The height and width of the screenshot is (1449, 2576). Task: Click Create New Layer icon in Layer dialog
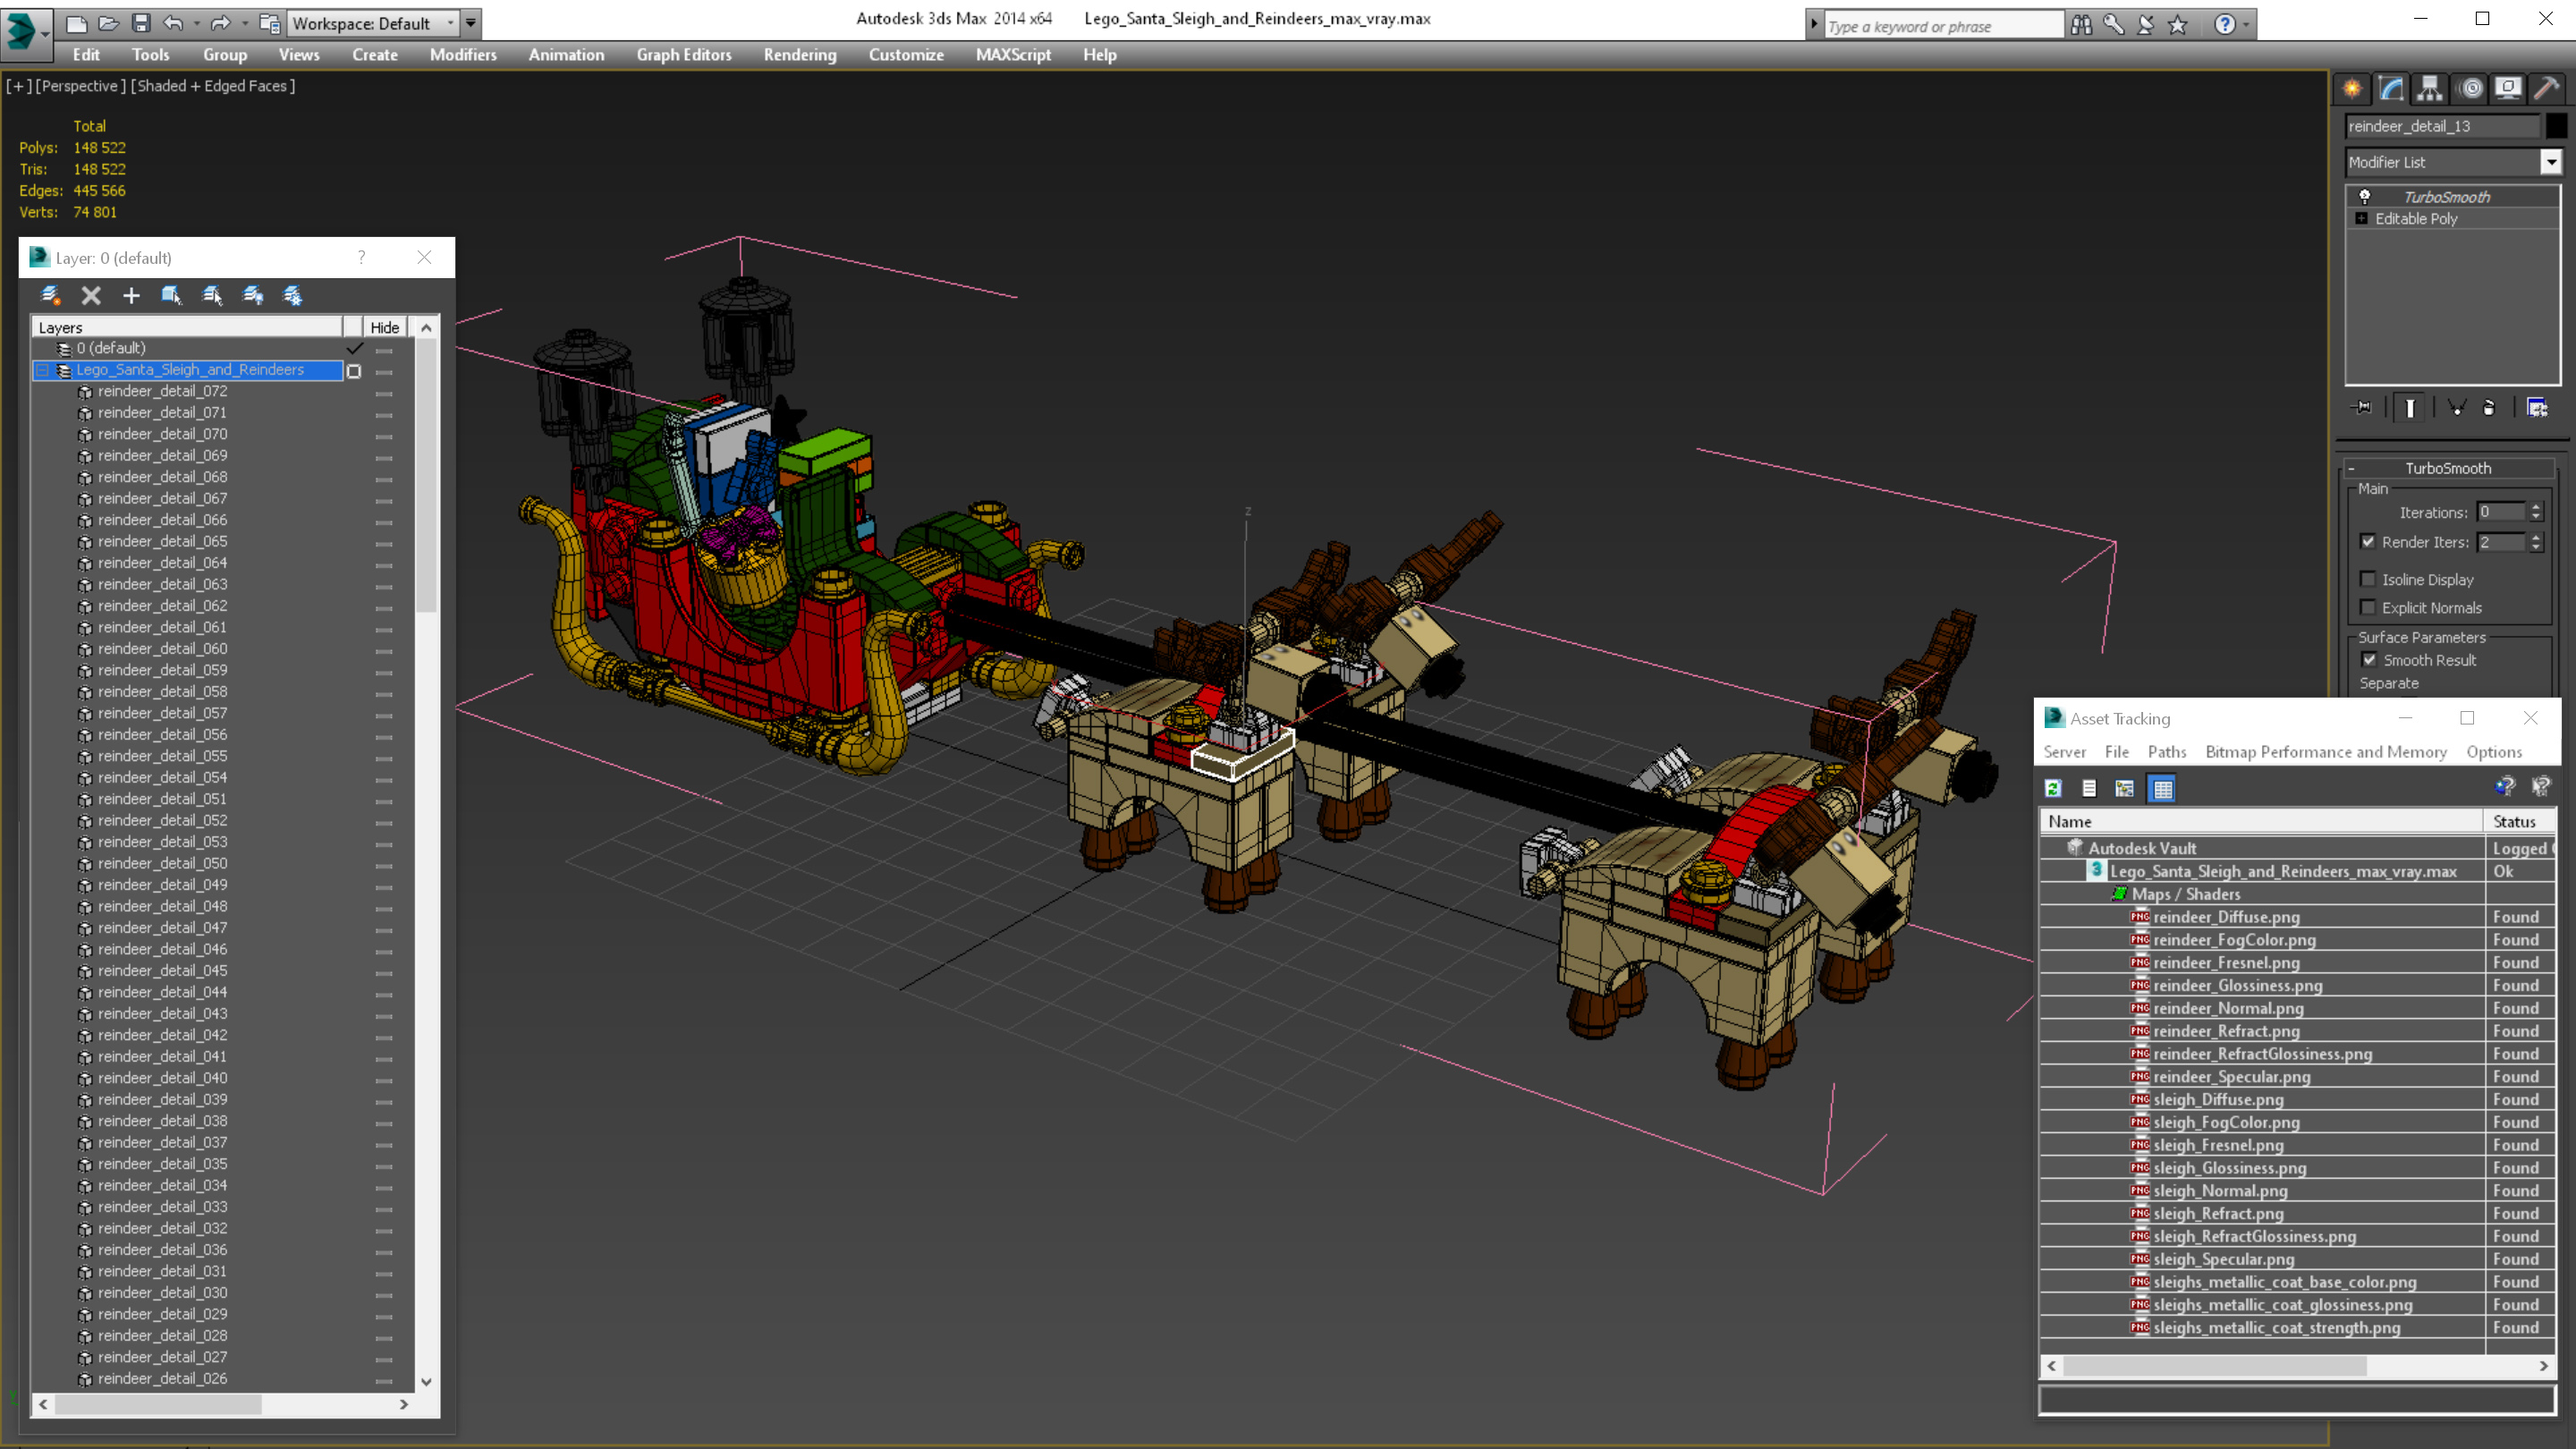coord(50,295)
